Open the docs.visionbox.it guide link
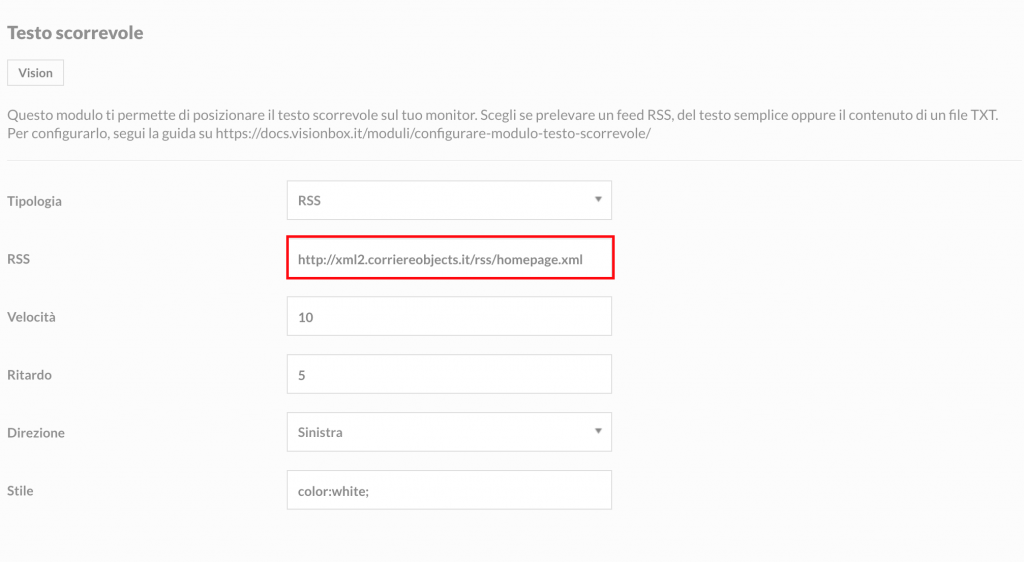The height and width of the screenshot is (562, 1024). click(433, 134)
